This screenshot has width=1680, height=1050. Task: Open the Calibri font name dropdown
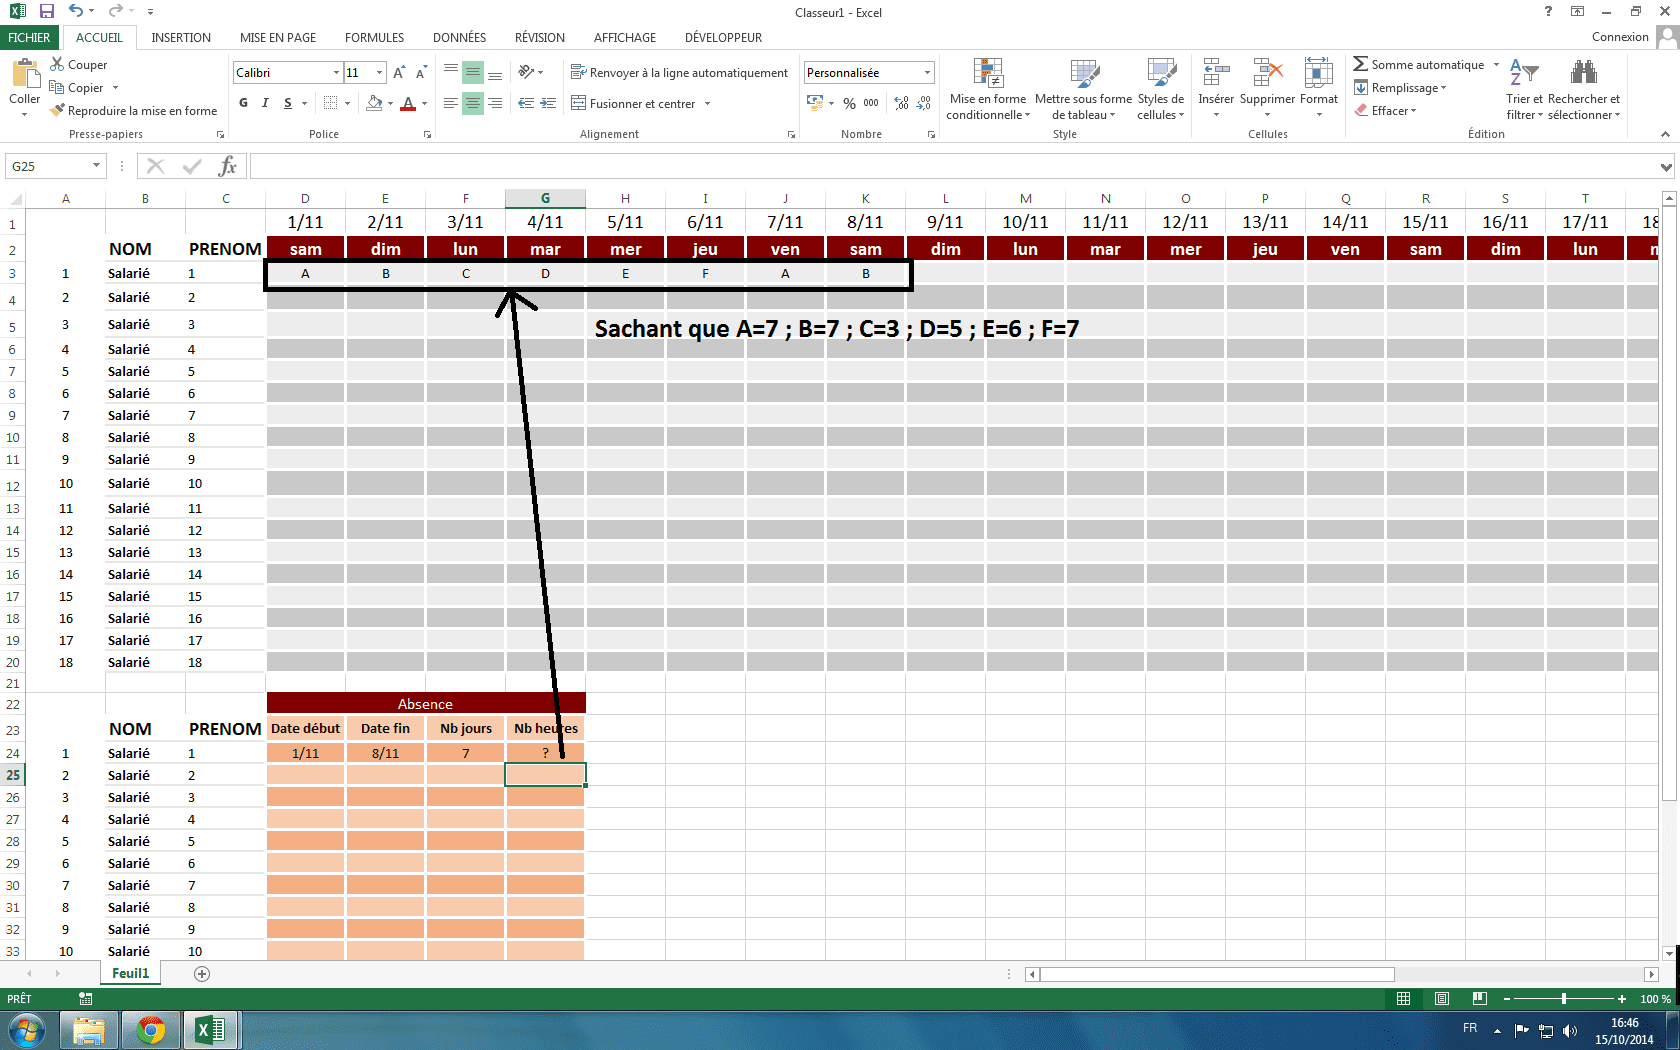point(336,73)
